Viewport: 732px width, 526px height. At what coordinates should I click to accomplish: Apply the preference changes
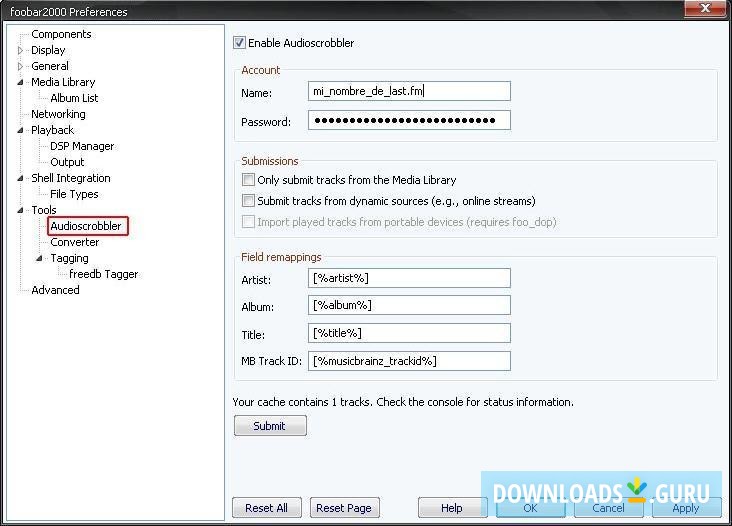686,508
